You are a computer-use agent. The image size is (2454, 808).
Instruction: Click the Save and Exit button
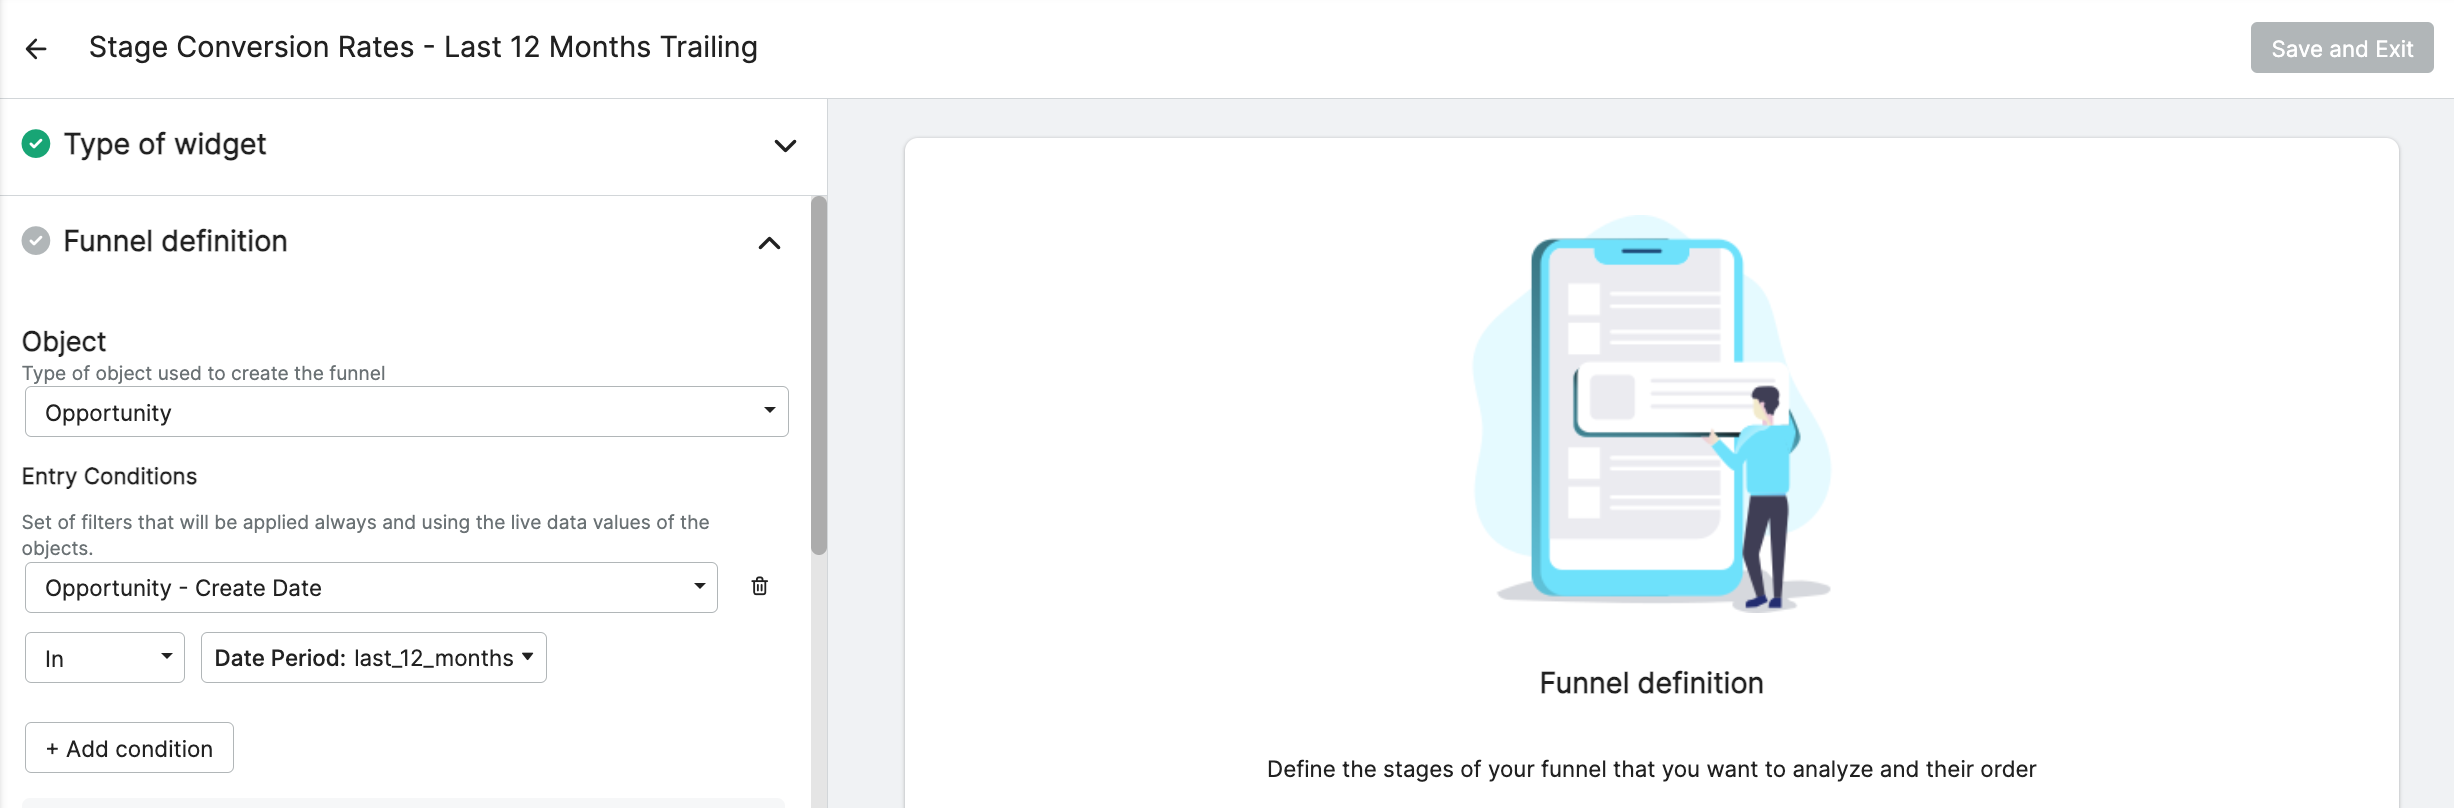tap(2341, 48)
